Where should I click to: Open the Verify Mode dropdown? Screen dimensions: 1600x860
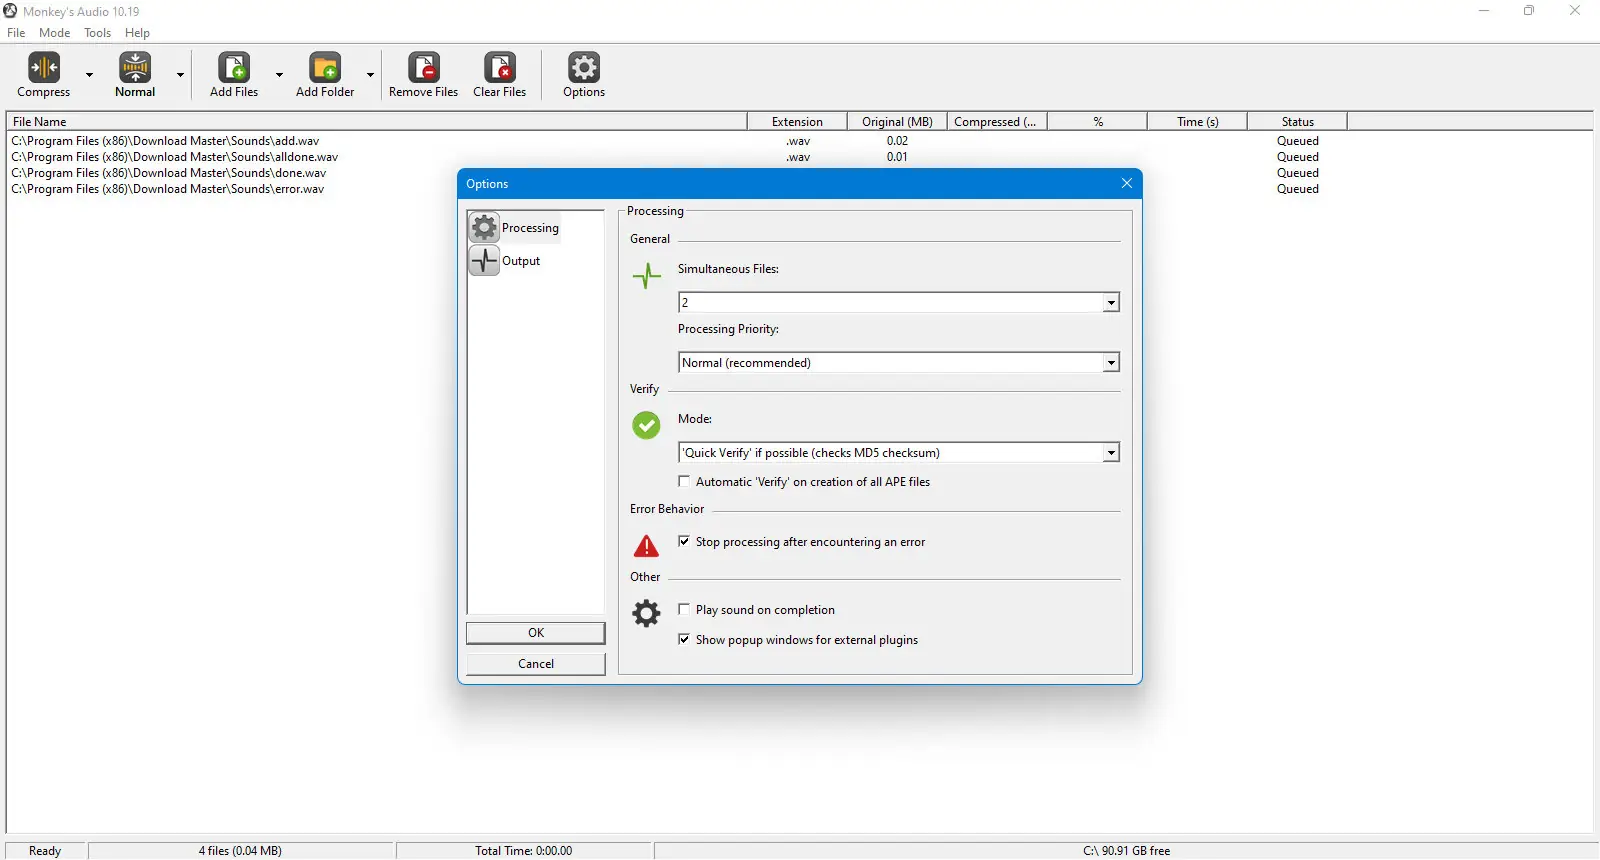point(1111,452)
